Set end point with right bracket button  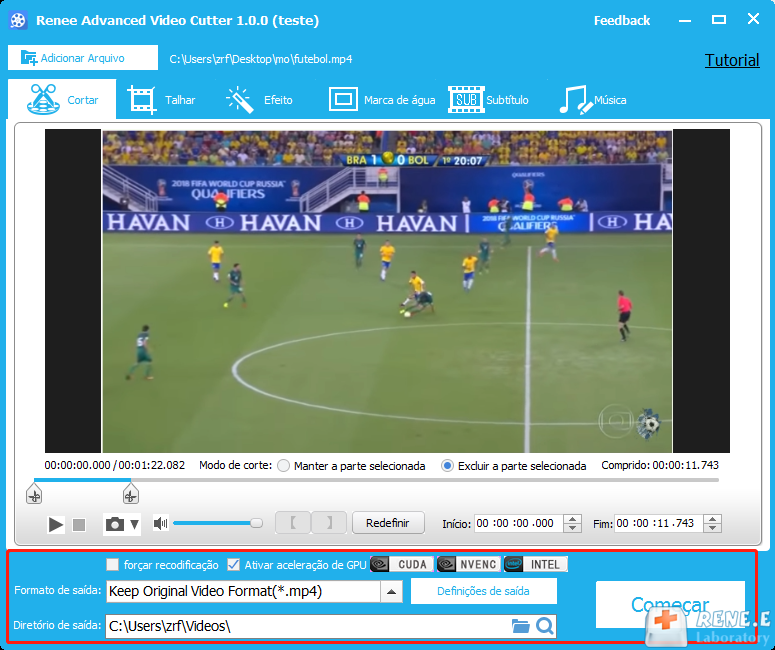(329, 522)
